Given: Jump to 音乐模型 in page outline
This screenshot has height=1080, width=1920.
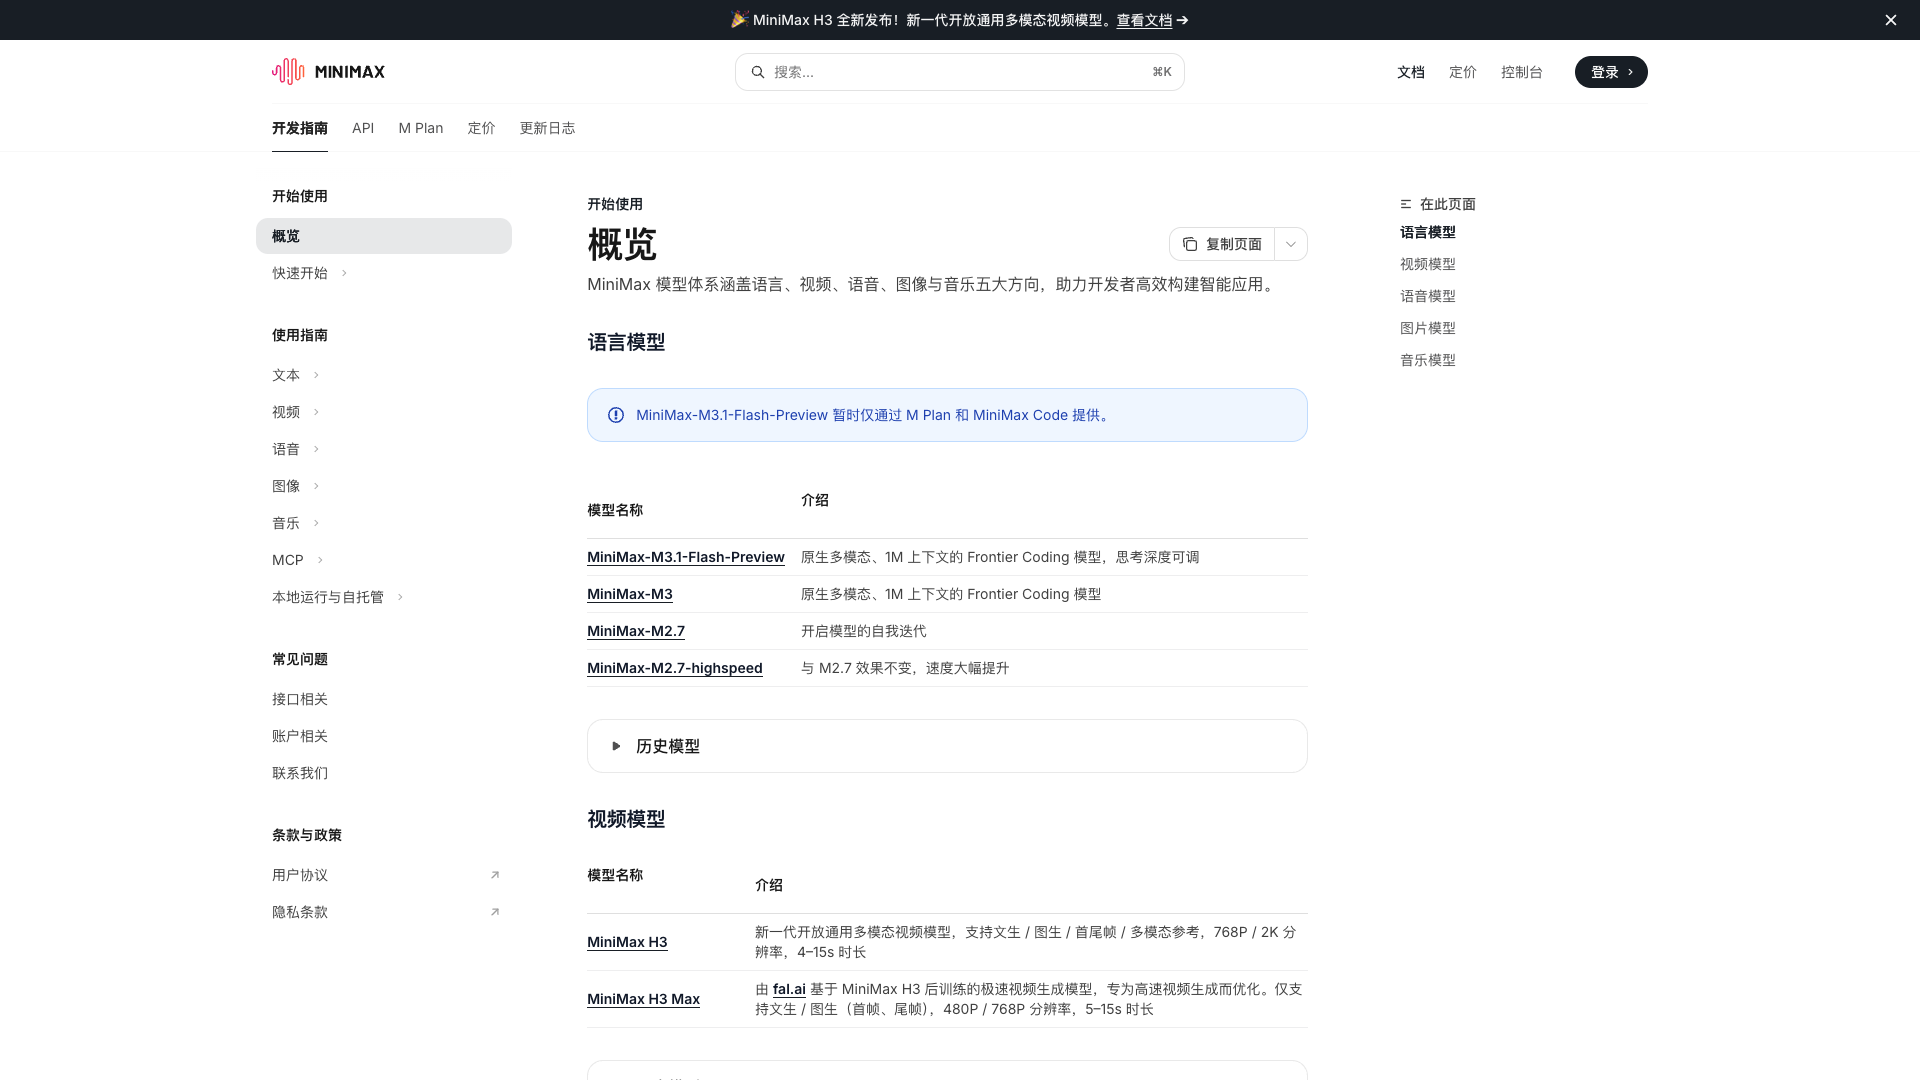Looking at the screenshot, I should (1428, 360).
